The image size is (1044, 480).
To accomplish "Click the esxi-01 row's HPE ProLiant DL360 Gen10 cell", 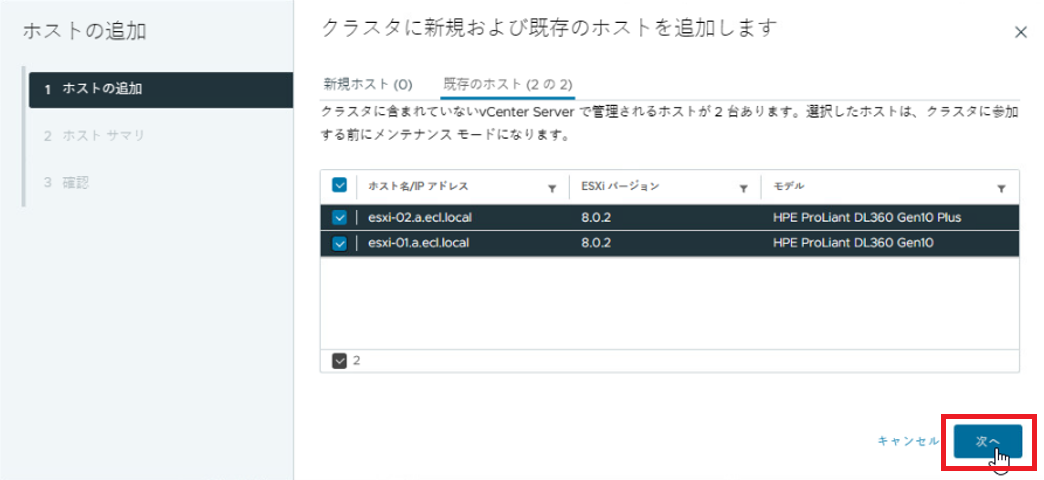I will 853,244.
